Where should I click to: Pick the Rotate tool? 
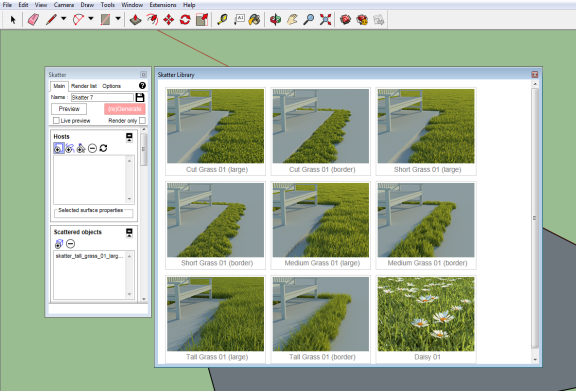[185, 19]
